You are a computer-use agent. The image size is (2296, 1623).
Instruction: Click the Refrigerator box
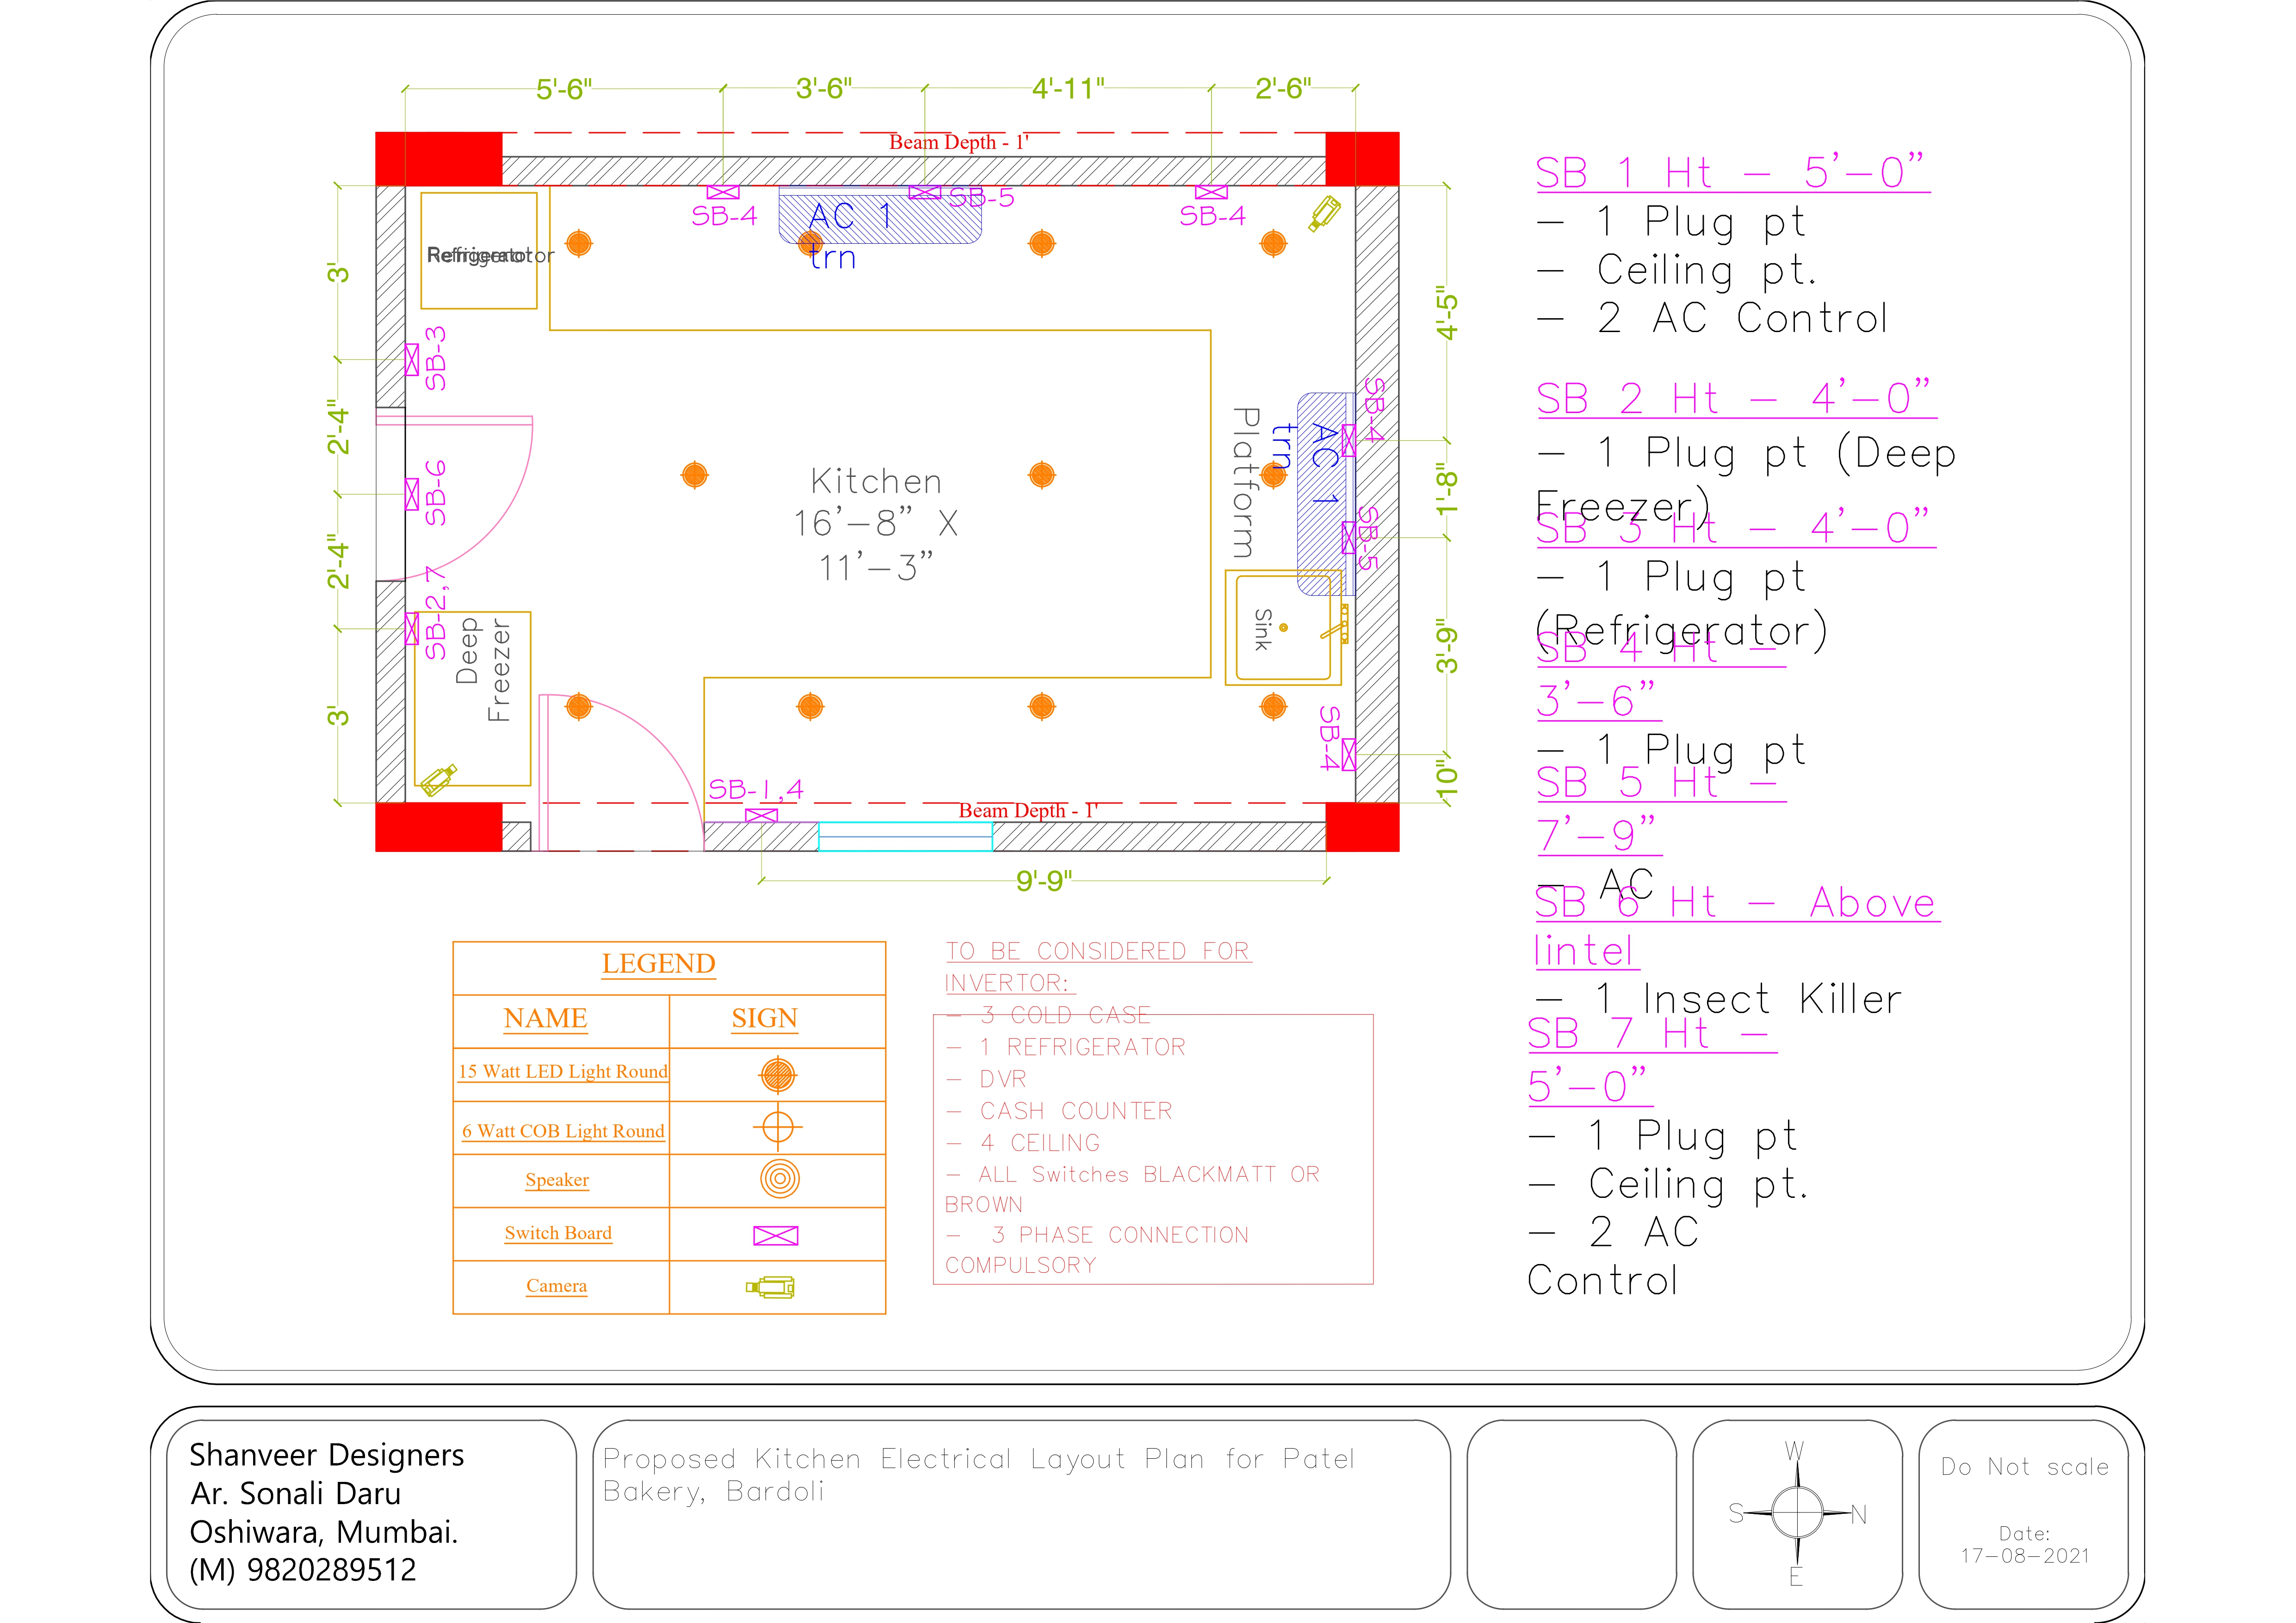(478, 251)
